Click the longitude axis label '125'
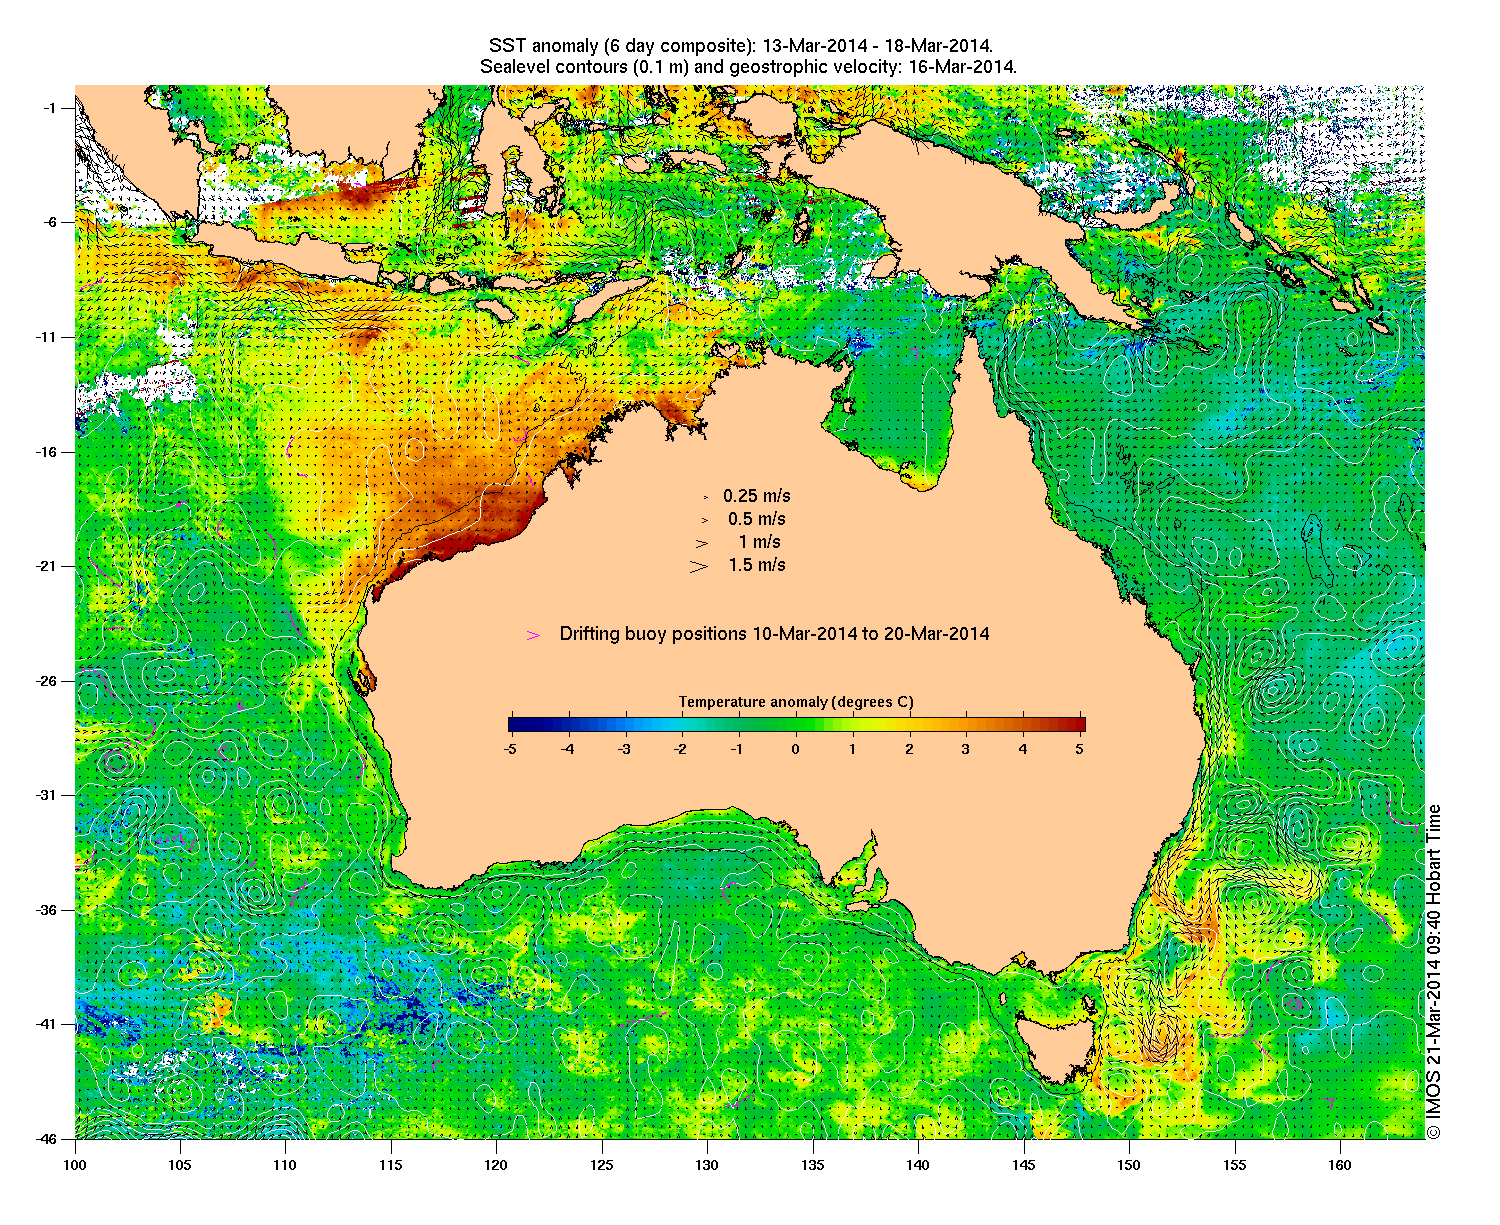Image resolution: width=1500 pixels, height=1225 pixels. 602,1164
